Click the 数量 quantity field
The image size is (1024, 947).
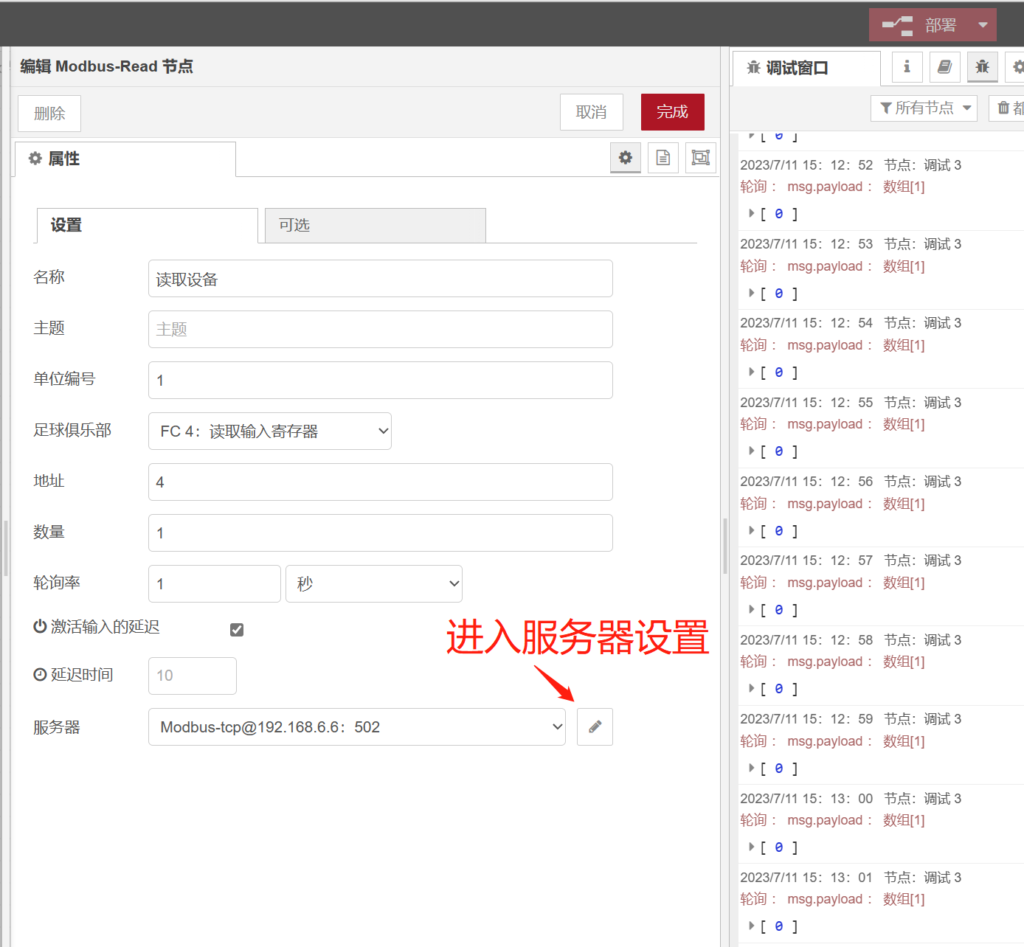coord(380,533)
